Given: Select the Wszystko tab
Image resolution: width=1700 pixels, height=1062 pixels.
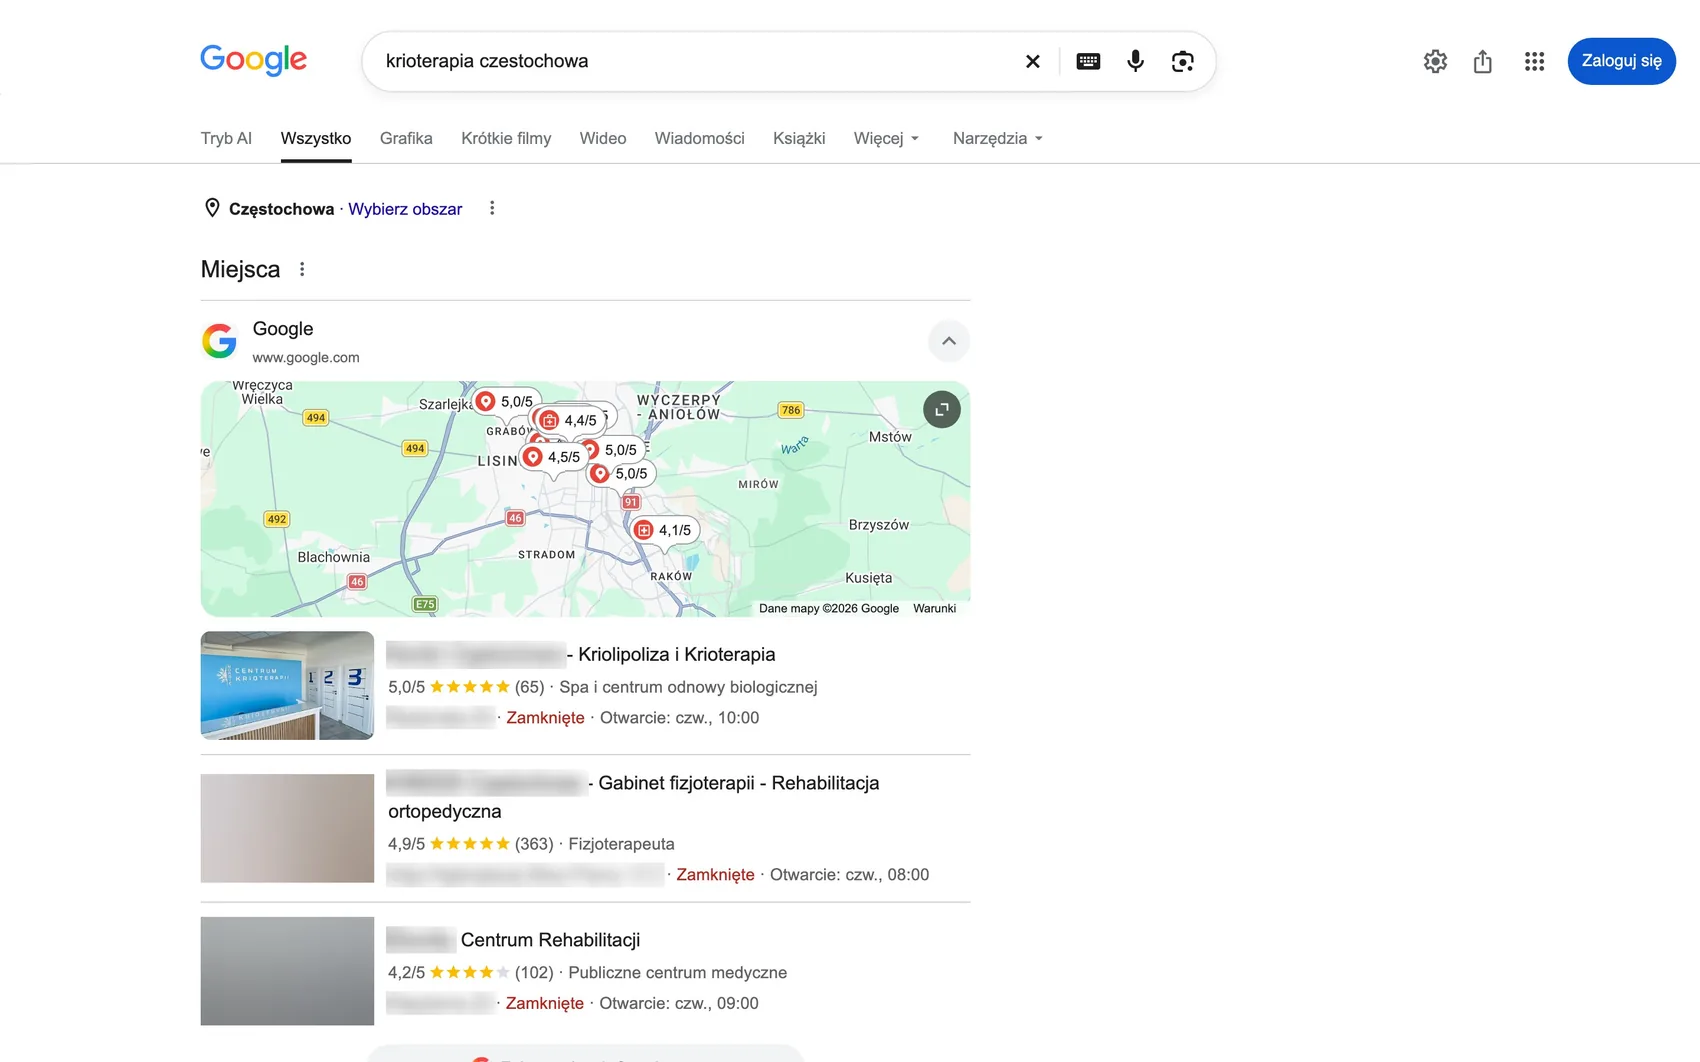Looking at the screenshot, I should click(x=316, y=138).
